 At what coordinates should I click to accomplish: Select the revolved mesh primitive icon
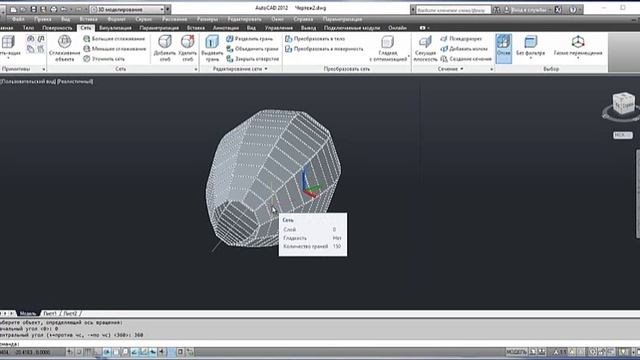pos(31,39)
